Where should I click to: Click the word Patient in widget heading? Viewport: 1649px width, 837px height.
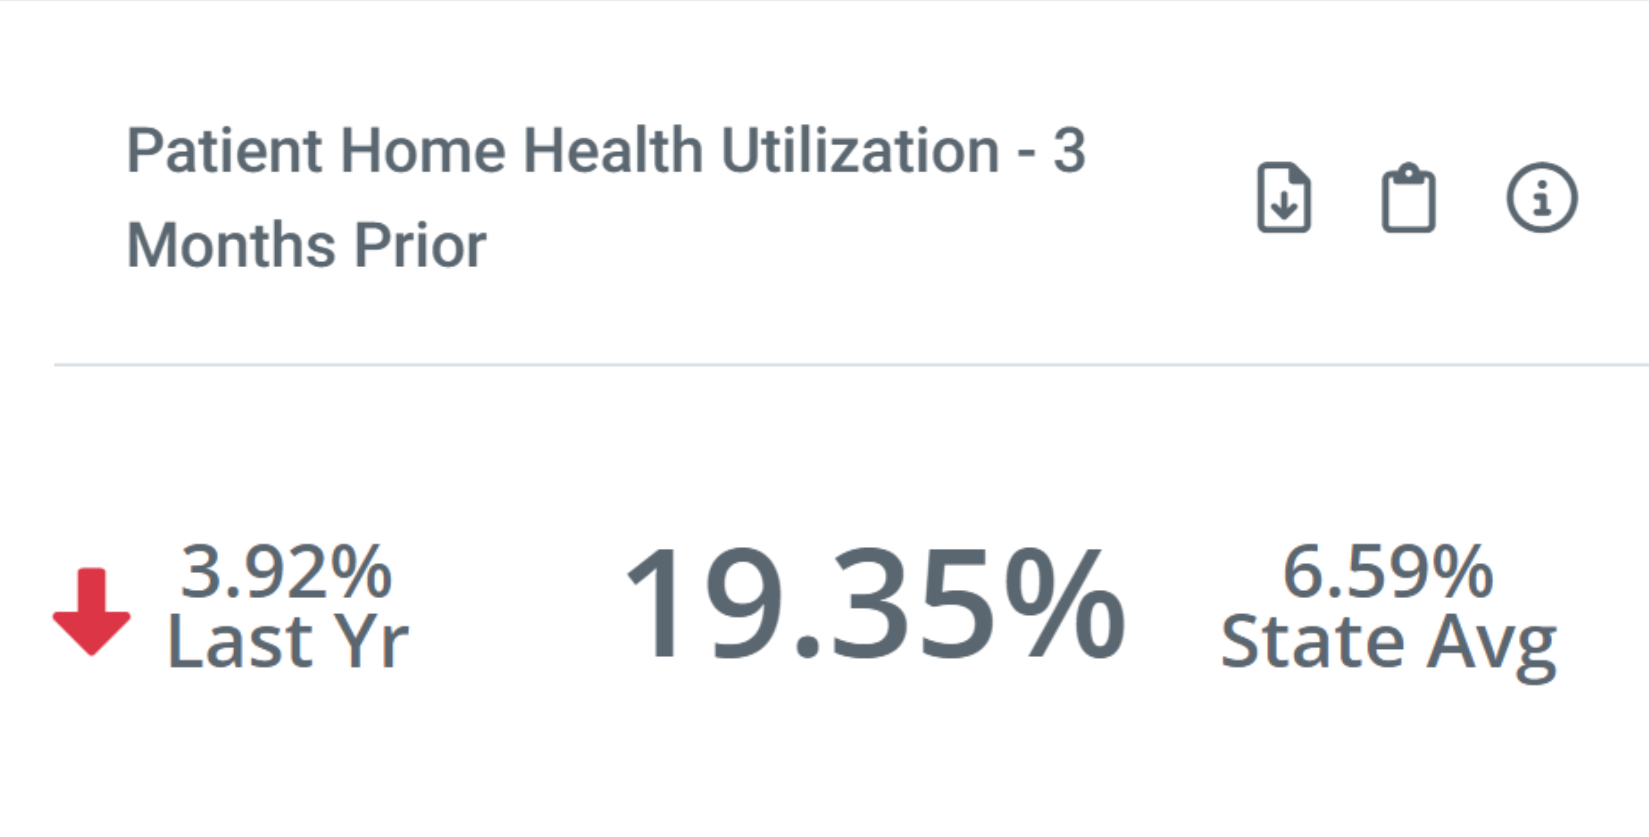[225, 151]
